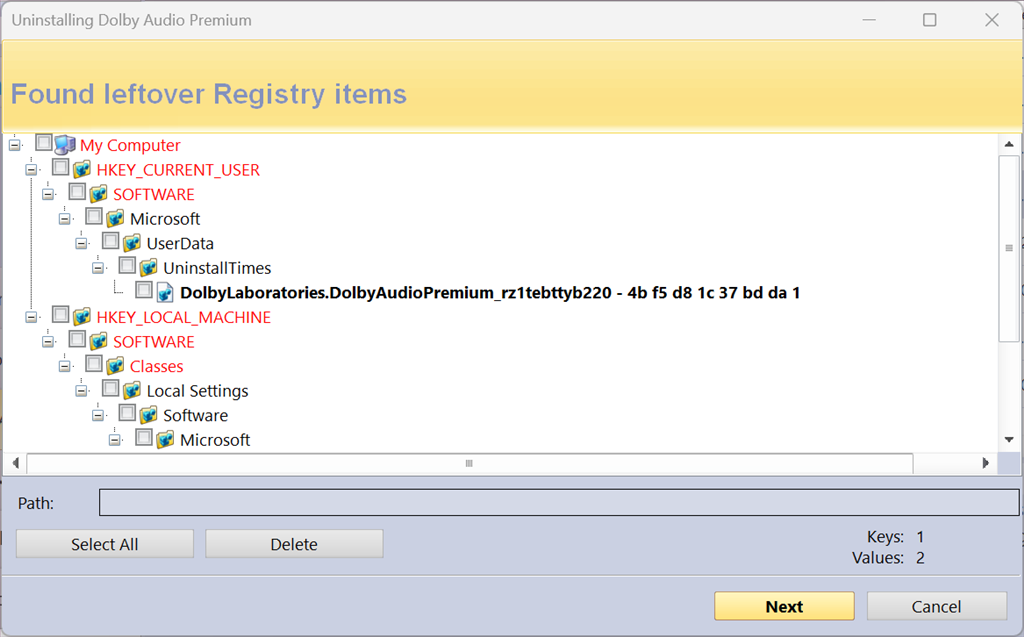The width and height of the screenshot is (1024, 637).
Task: Click the folder icon next to Classes
Action: pos(115,366)
